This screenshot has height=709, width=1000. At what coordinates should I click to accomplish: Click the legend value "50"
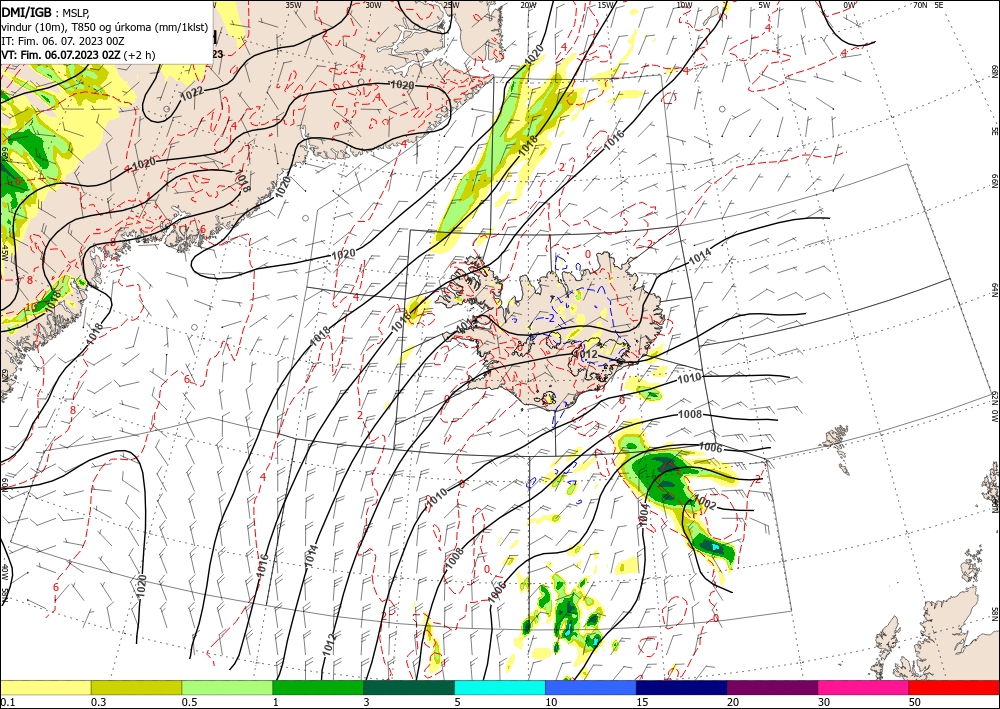[915, 702]
